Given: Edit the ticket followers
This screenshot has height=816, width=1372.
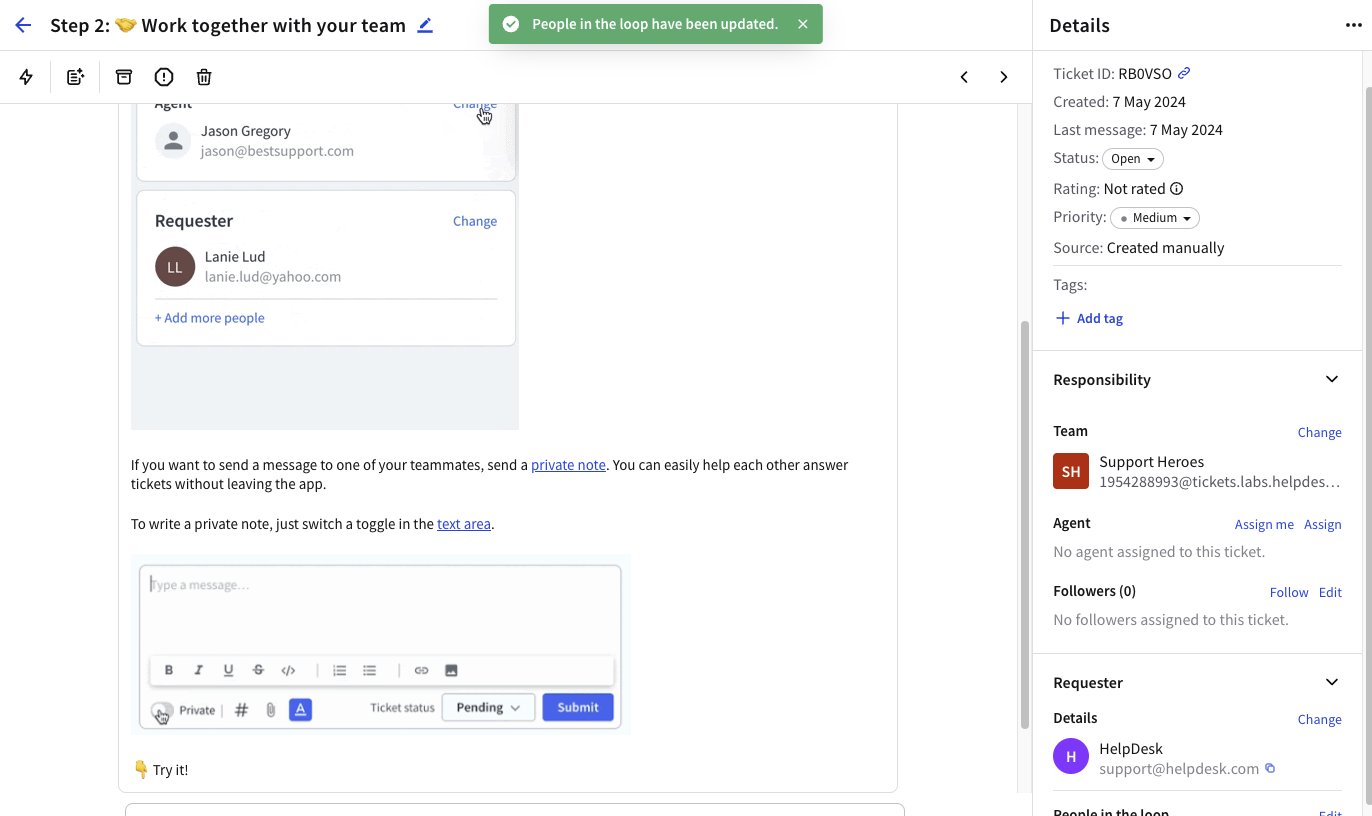Looking at the screenshot, I should 1330,592.
